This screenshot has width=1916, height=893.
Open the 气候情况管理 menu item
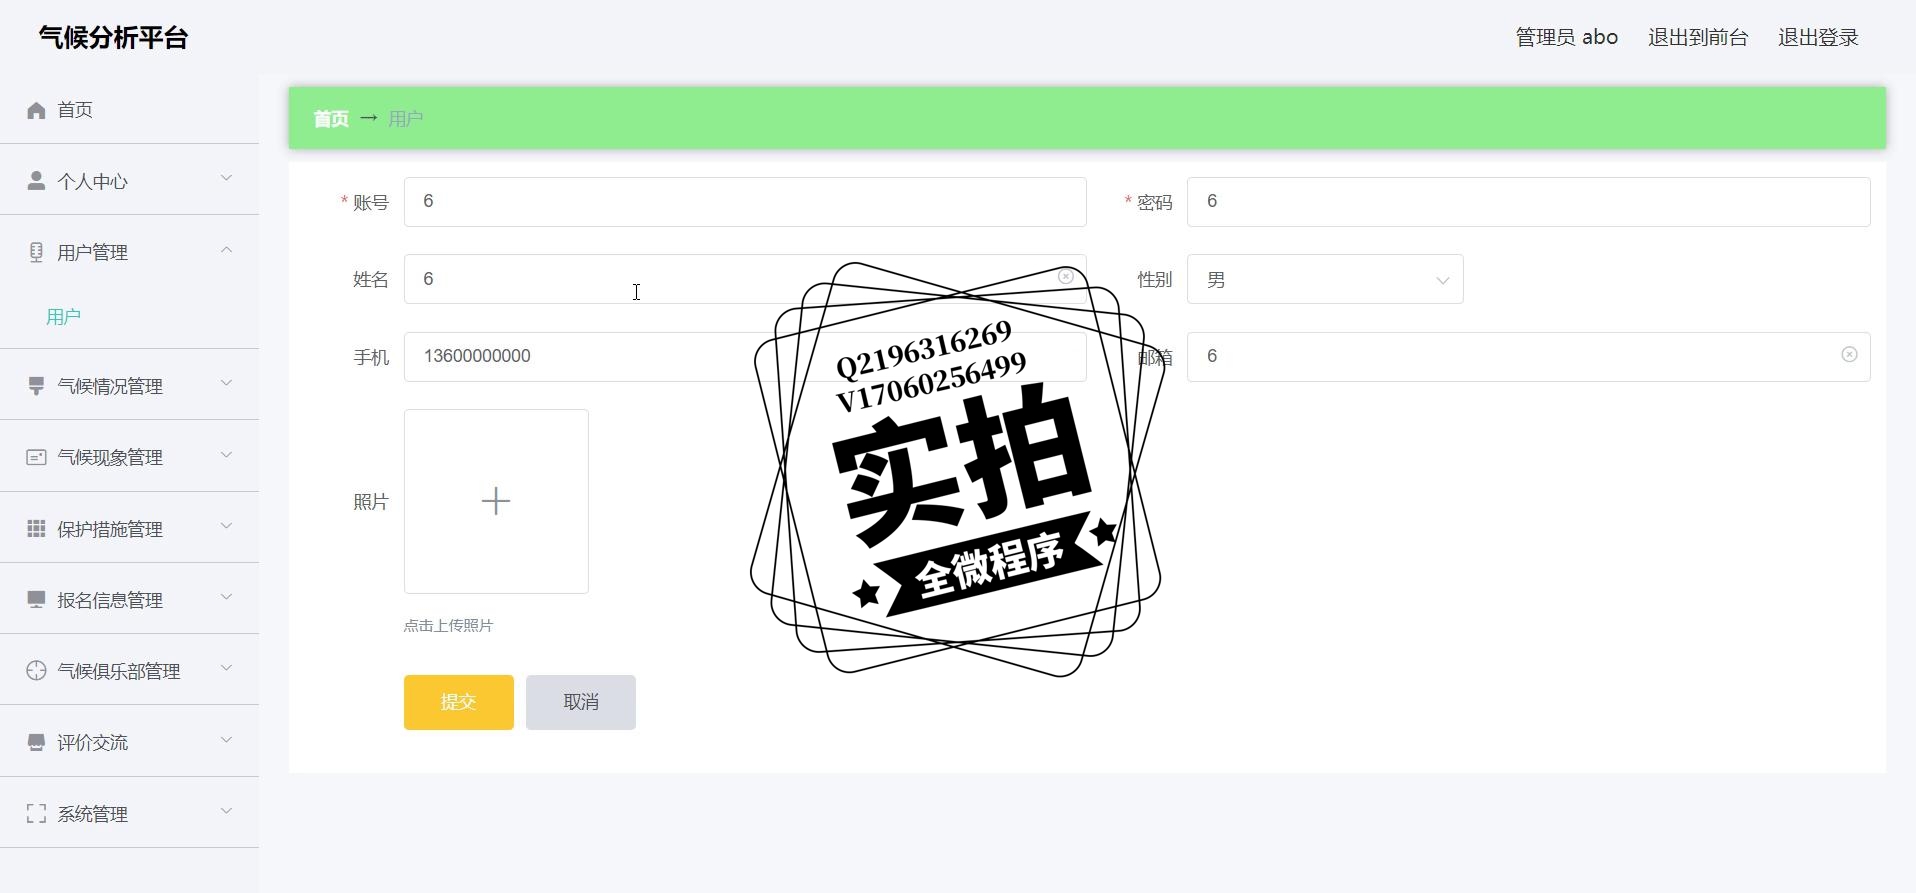point(129,386)
